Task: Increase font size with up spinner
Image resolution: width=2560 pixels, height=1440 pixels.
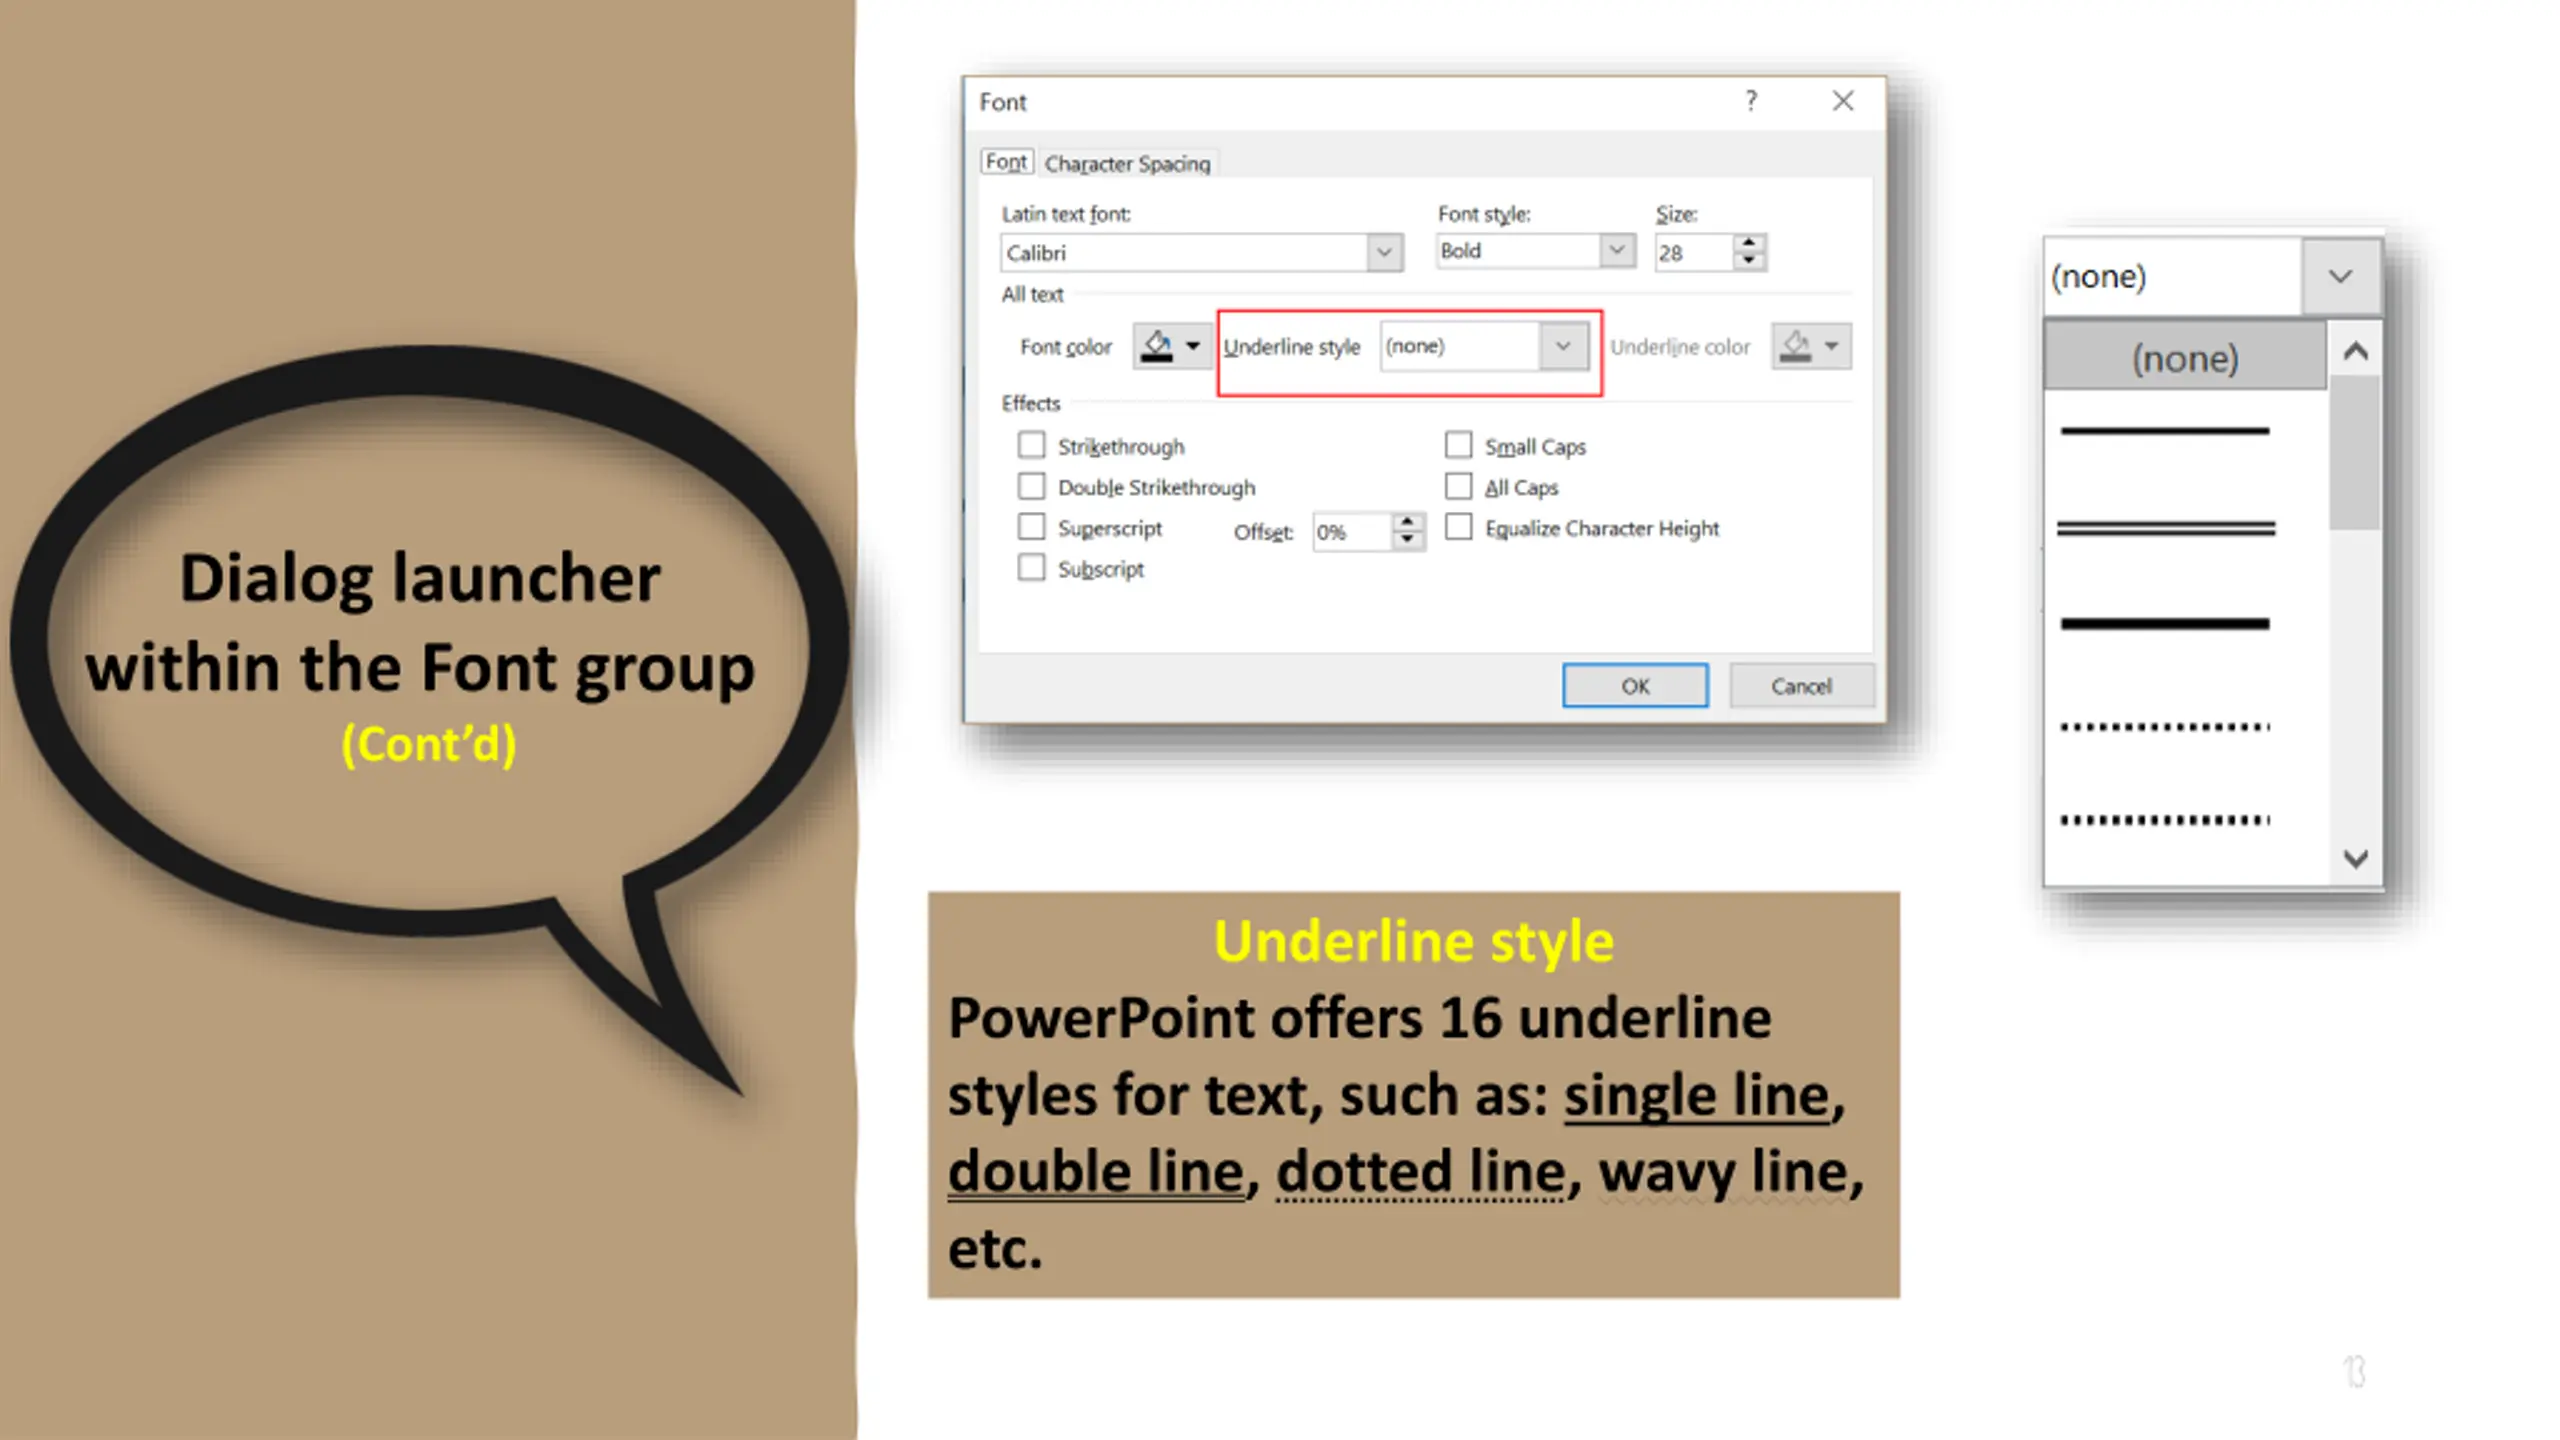Action: (x=1748, y=243)
